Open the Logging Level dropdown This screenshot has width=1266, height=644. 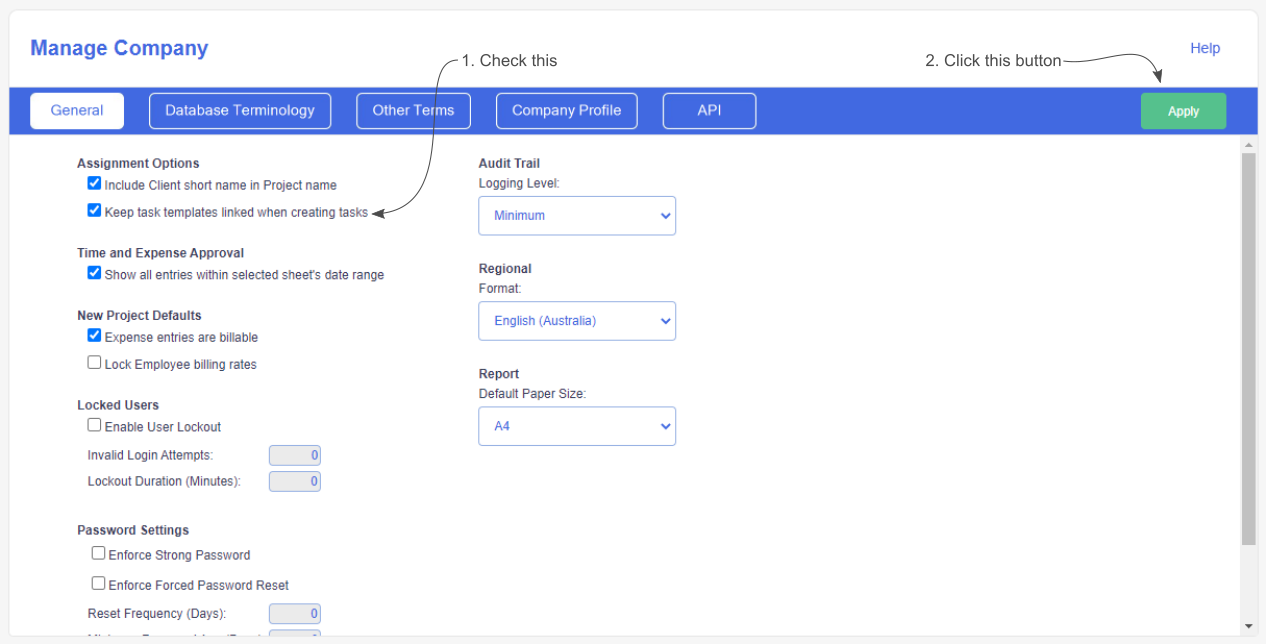point(577,215)
